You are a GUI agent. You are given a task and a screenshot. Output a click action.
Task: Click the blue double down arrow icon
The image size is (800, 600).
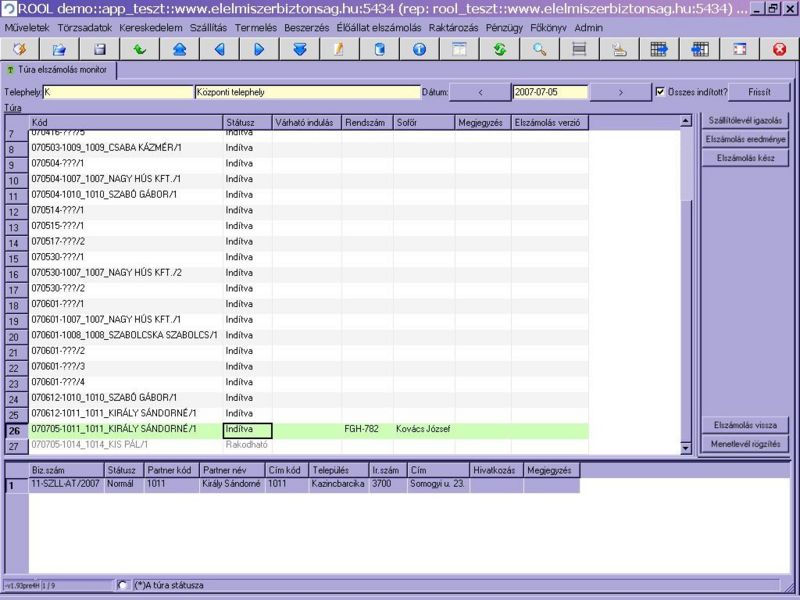click(x=299, y=49)
